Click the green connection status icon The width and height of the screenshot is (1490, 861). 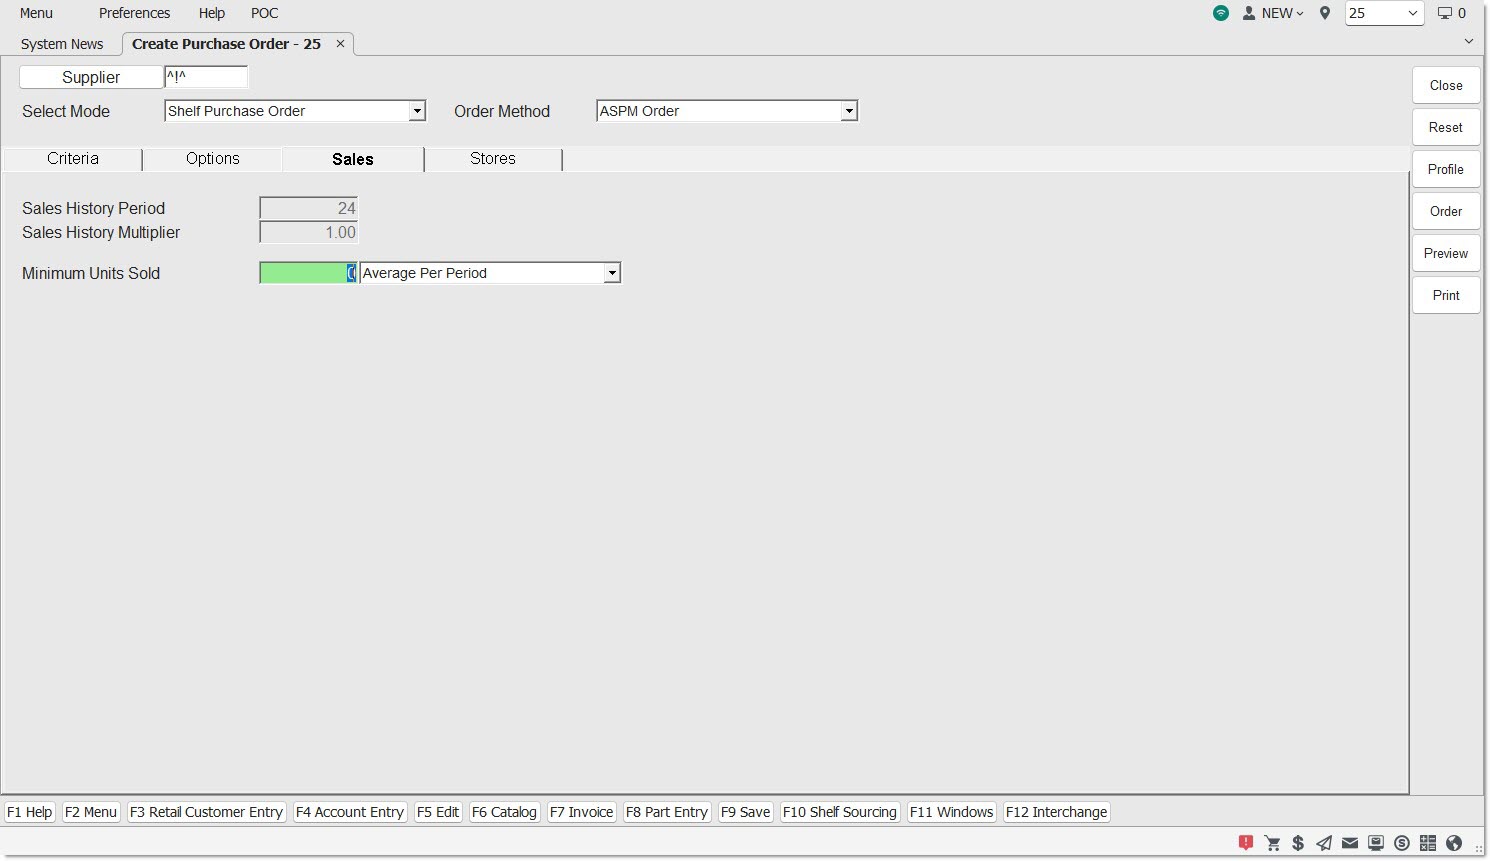click(x=1221, y=13)
